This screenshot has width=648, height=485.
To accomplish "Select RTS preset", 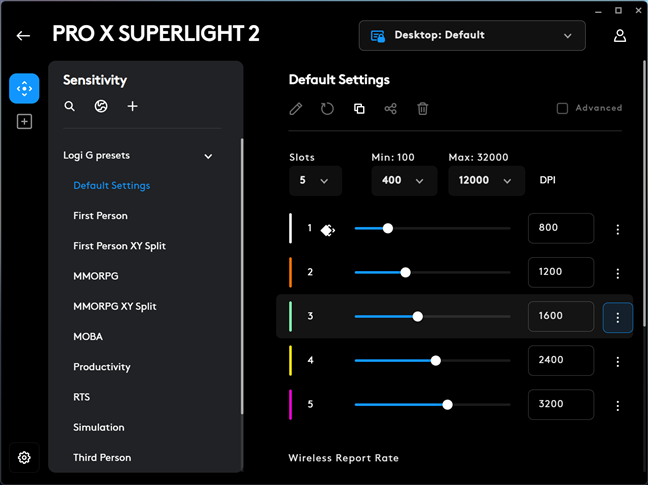I will [x=81, y=397].
